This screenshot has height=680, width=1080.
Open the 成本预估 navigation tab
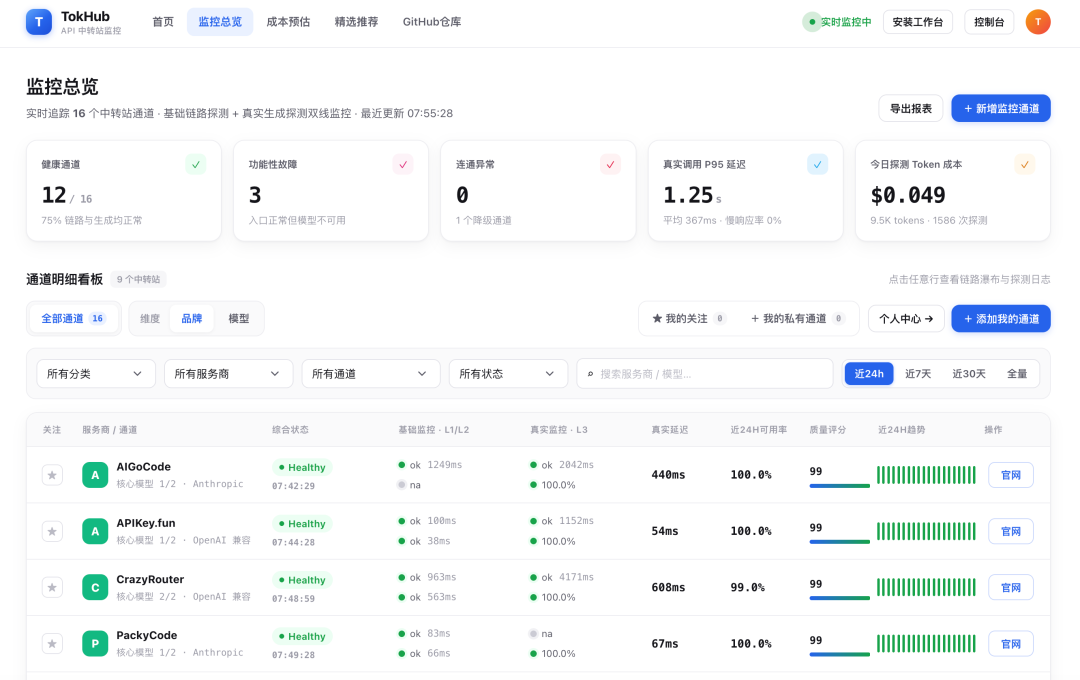pyautogui.click(x=288, y=22)
